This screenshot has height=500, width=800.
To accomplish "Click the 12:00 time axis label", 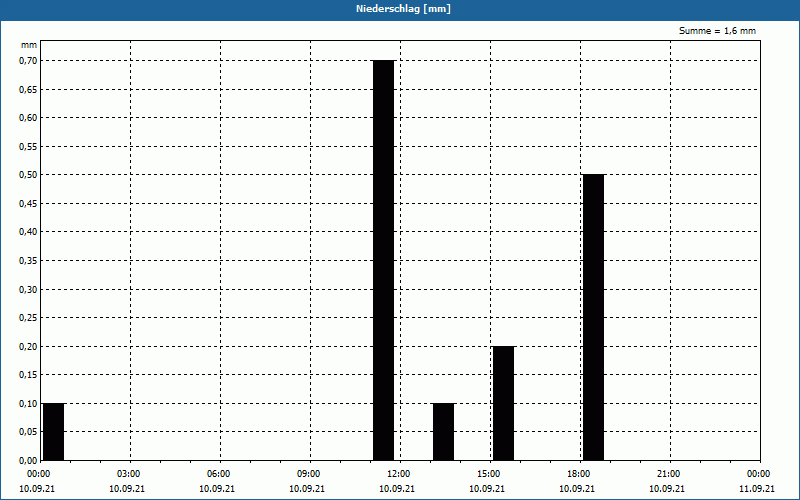I will [x=398, y=474].
